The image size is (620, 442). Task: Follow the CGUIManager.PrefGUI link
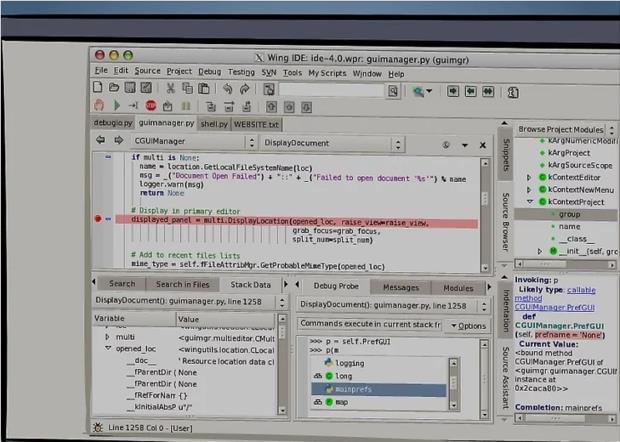[x=555, y=307]
